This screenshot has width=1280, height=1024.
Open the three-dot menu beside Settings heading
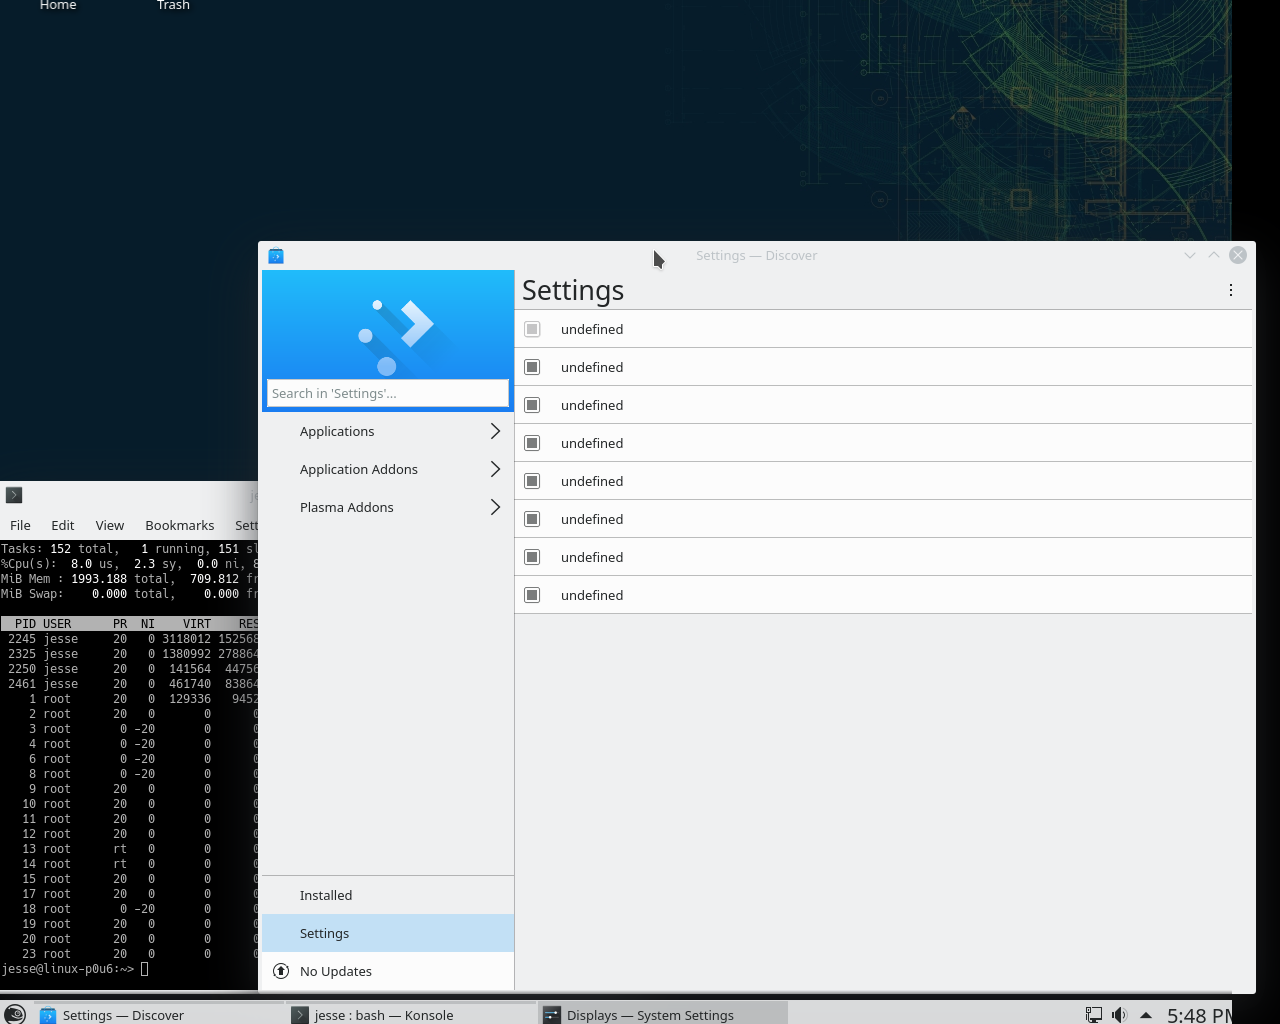click(x=1231, y=290)
